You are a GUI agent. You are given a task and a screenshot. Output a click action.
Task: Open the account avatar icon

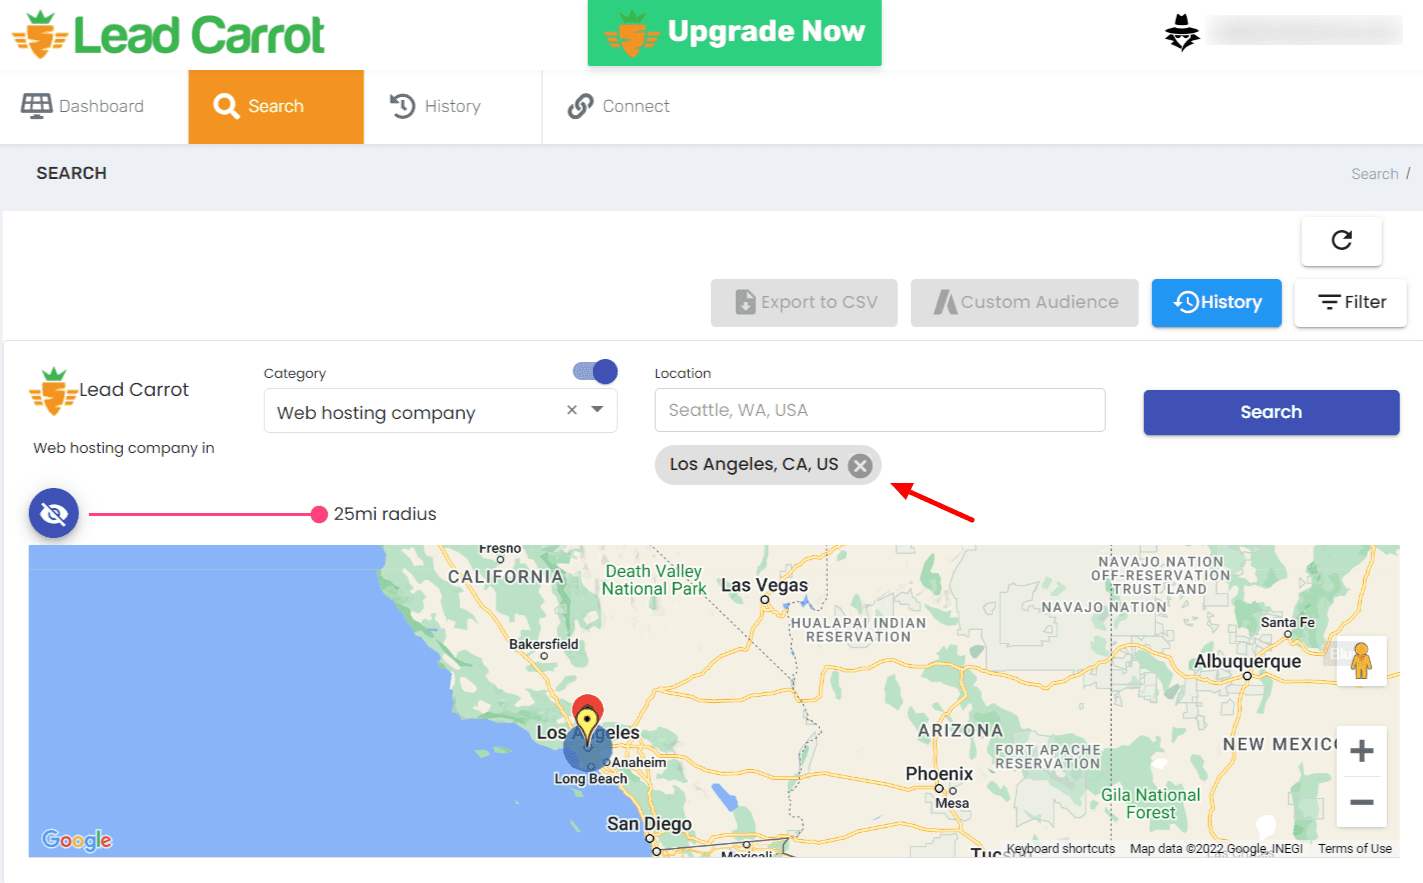pos(1182,33)
